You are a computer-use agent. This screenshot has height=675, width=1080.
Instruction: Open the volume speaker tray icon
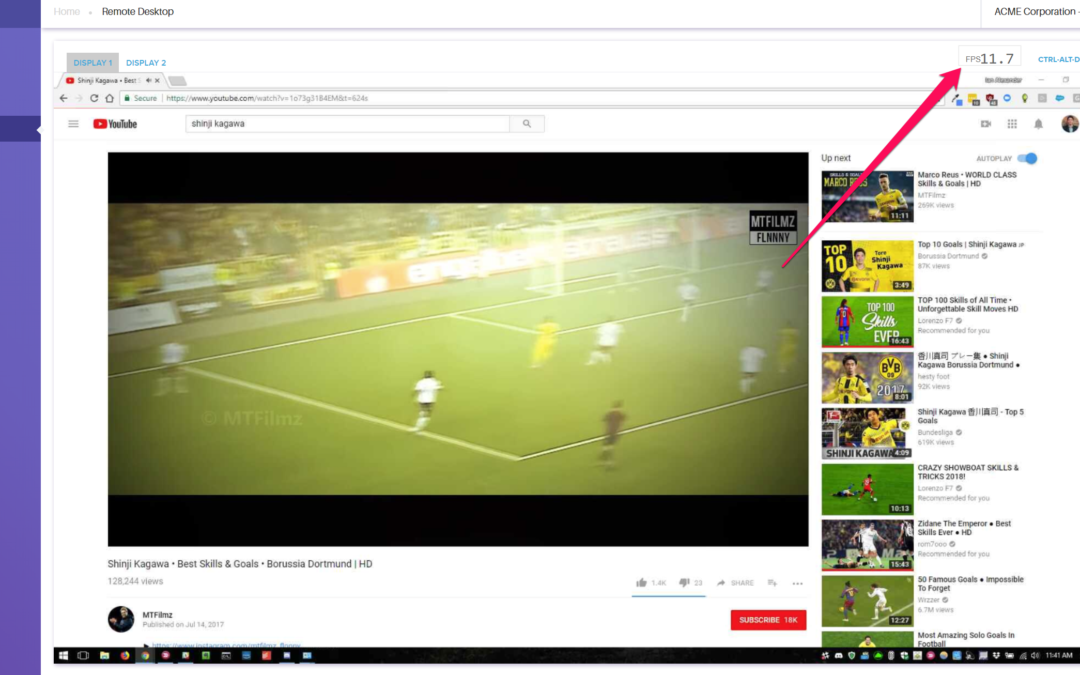[1035, 656]
